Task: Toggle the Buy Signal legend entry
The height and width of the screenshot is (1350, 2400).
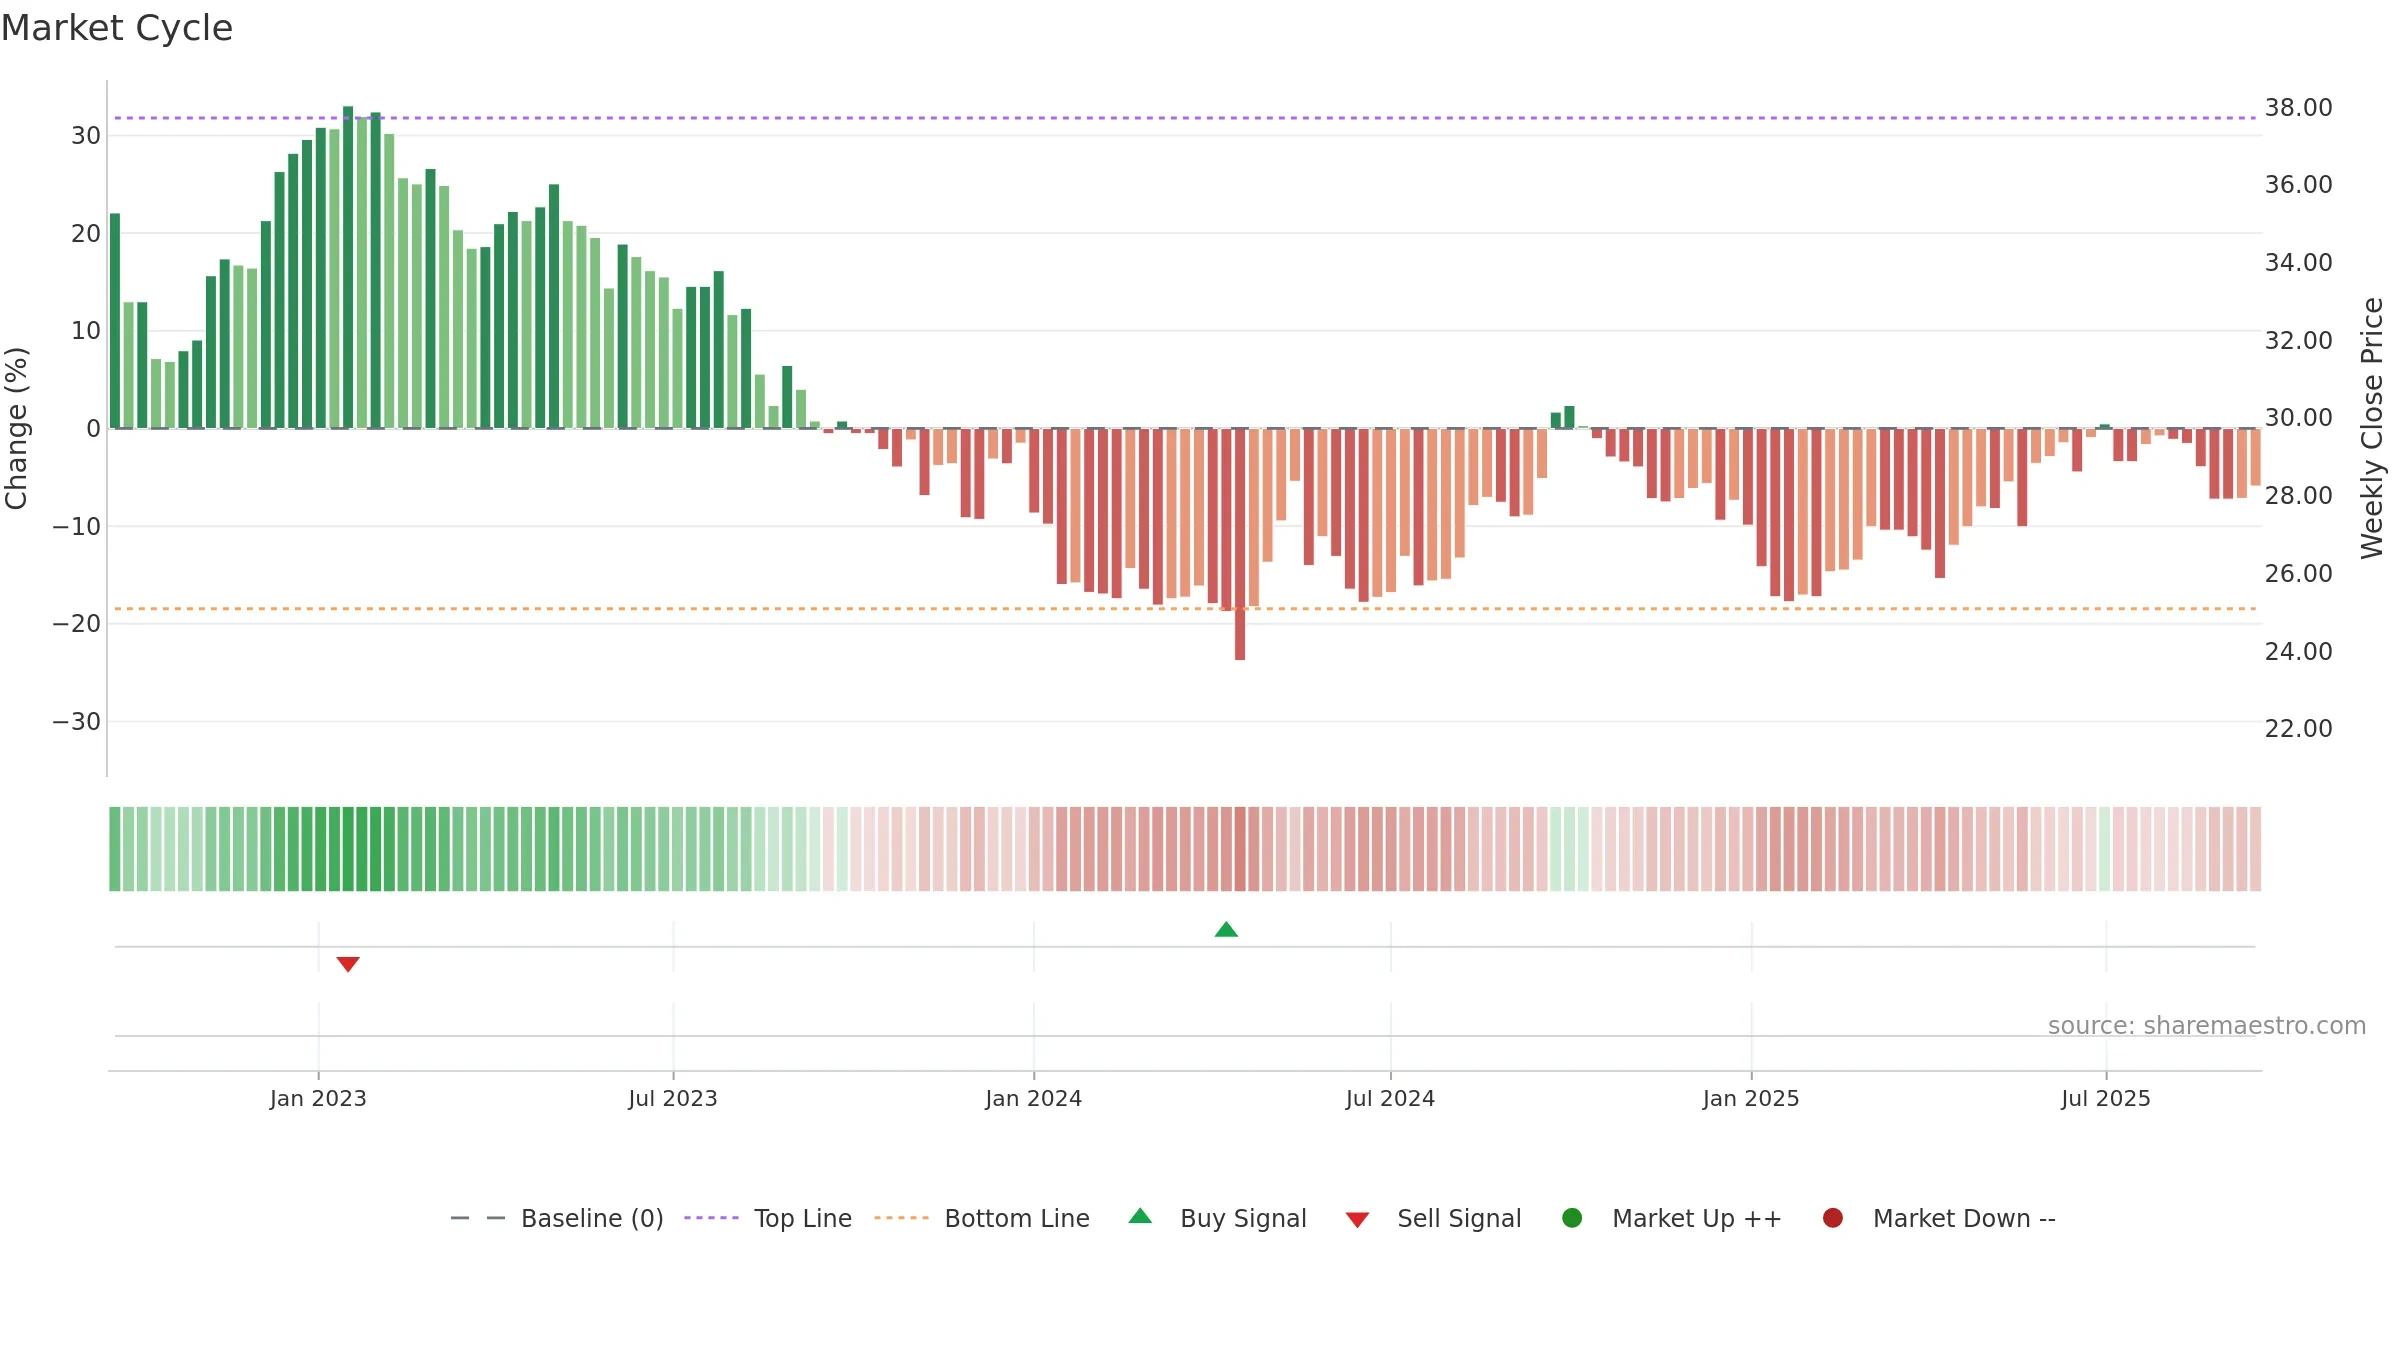Action: pyautogui.click(x=1217, y=1218)
